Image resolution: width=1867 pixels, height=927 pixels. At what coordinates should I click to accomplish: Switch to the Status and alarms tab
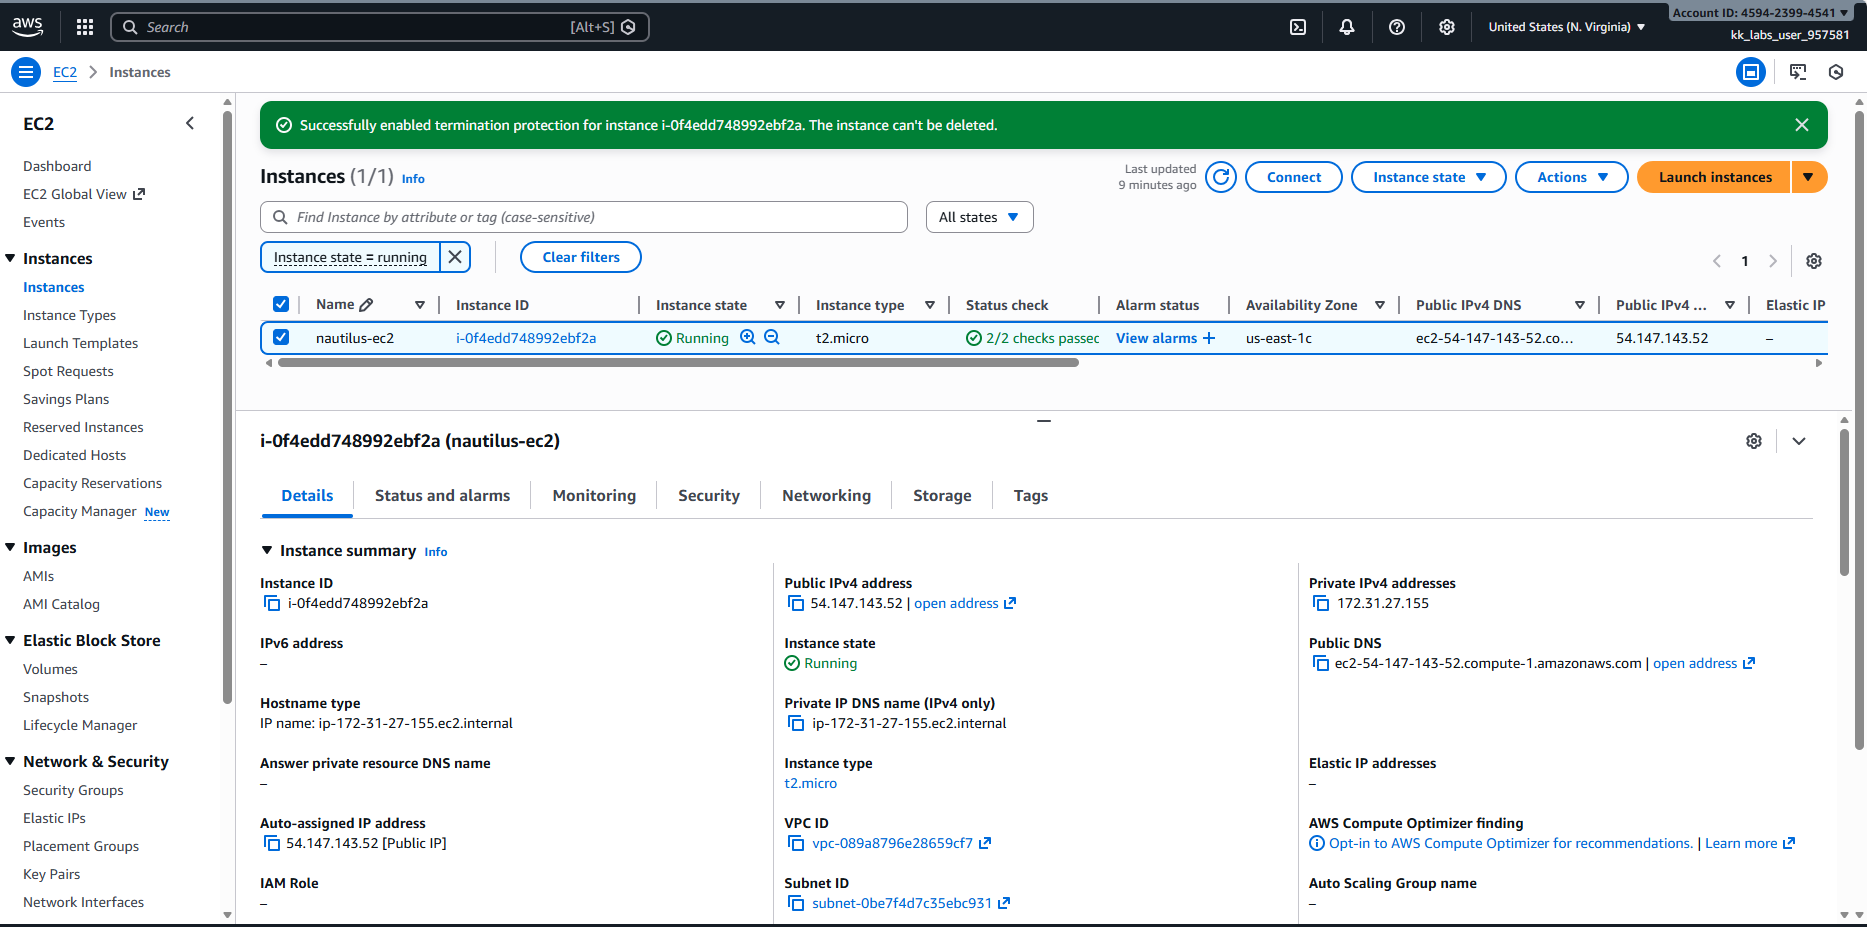442,495
